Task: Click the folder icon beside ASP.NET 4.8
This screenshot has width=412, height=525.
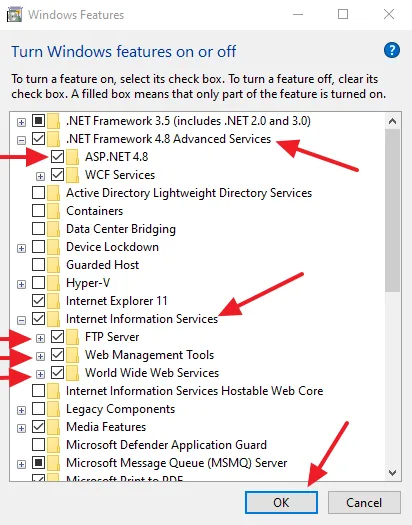Action: (72, 157)
